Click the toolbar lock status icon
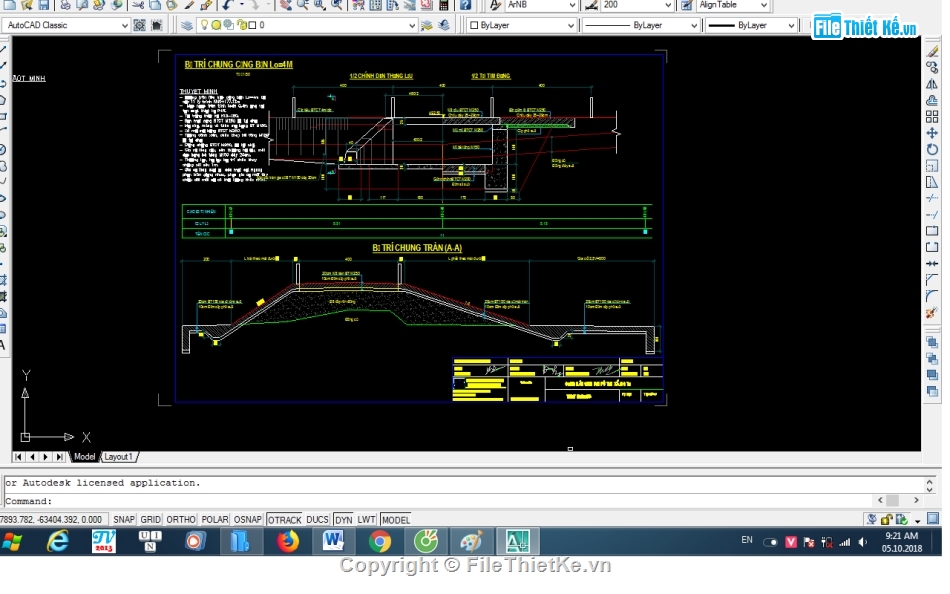This screenshot has width=950, height=594. tap(887, 519)
